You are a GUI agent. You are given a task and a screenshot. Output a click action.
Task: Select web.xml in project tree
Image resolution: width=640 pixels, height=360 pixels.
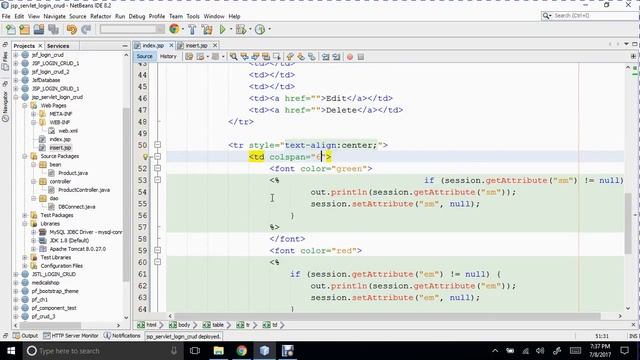tap(68, 131)
